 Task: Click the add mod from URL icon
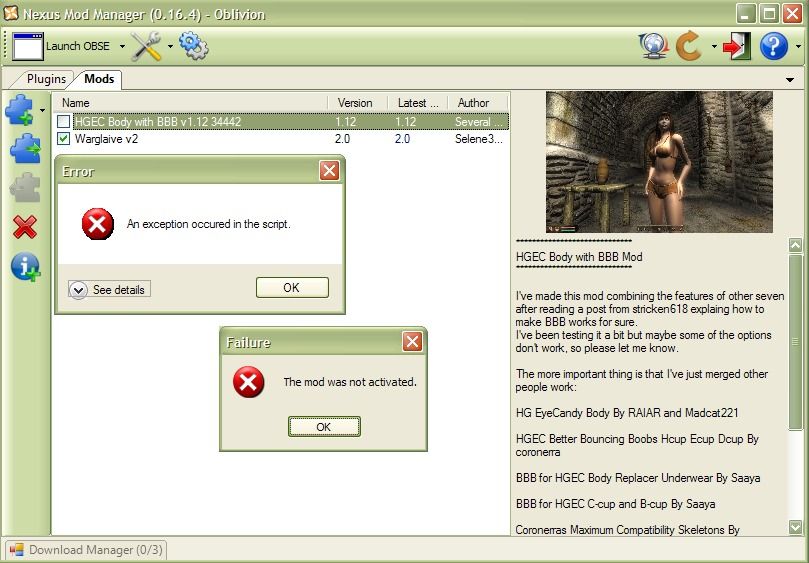coord(24,149)
